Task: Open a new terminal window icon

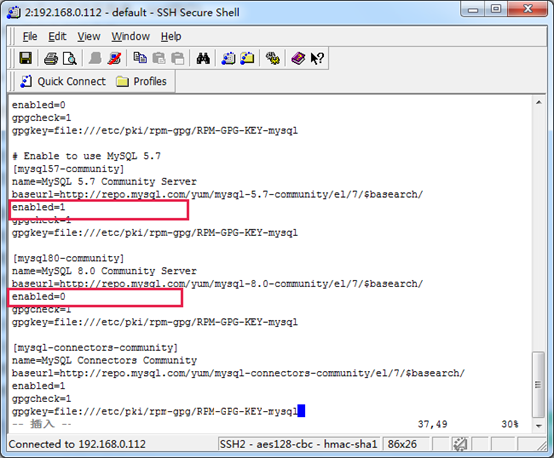Action: 228,58
